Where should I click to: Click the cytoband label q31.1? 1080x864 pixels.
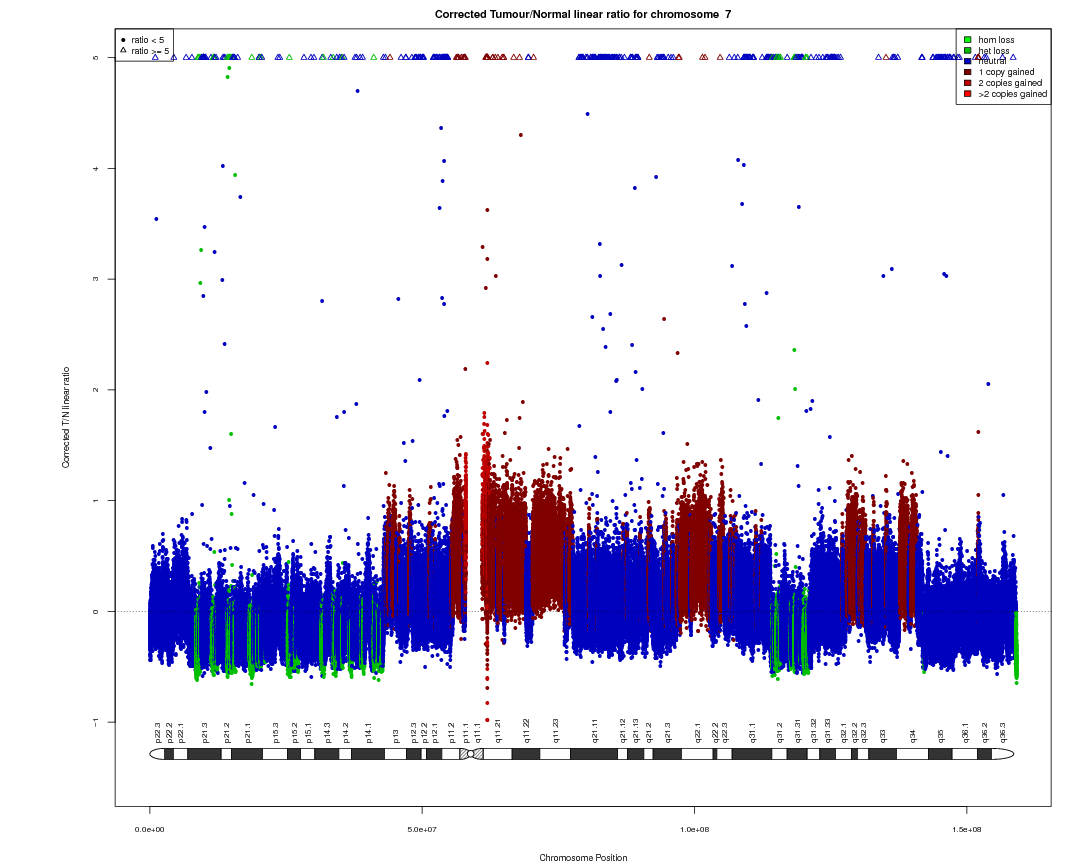(x=753, y=732)
